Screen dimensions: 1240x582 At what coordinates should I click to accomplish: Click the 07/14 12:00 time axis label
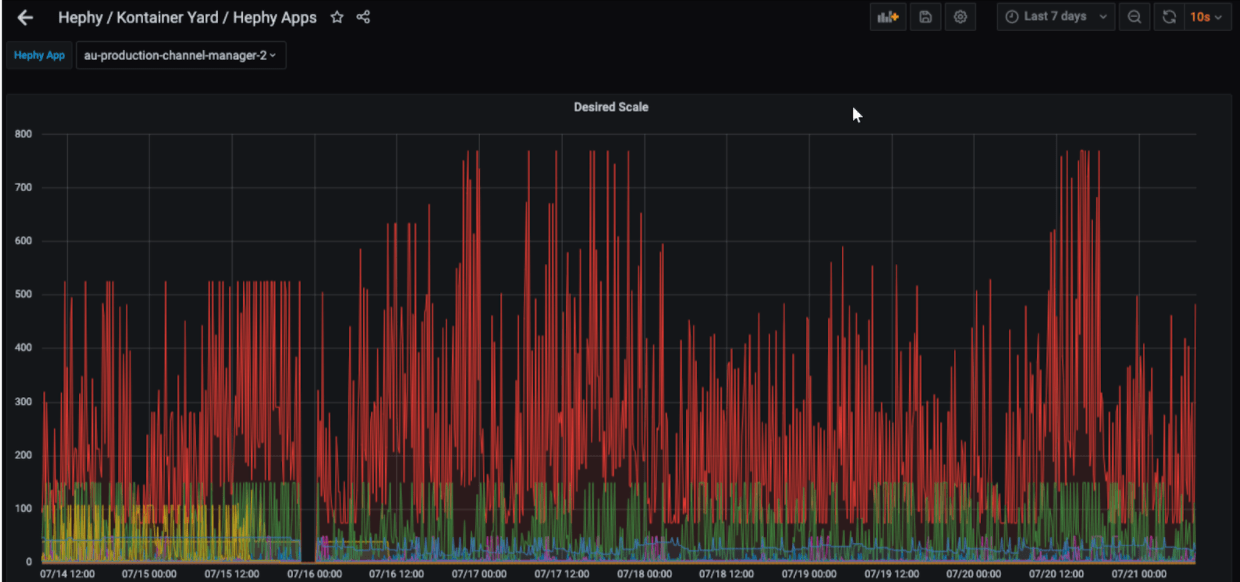[67, 574]
